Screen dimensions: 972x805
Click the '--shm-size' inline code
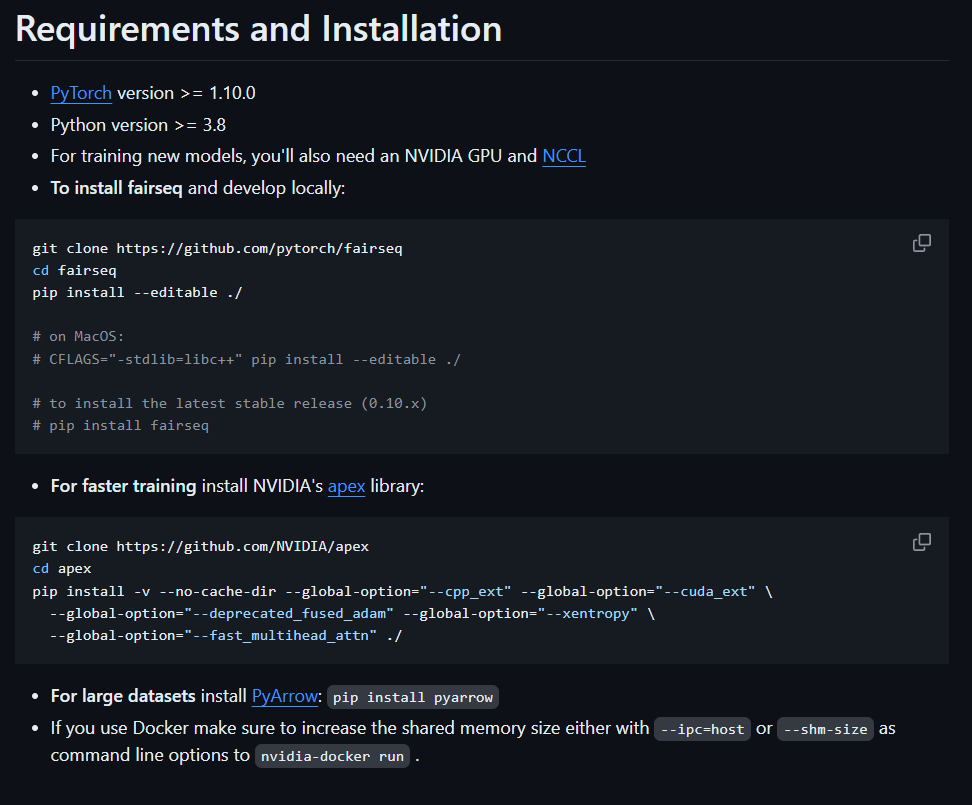(826, 729)
